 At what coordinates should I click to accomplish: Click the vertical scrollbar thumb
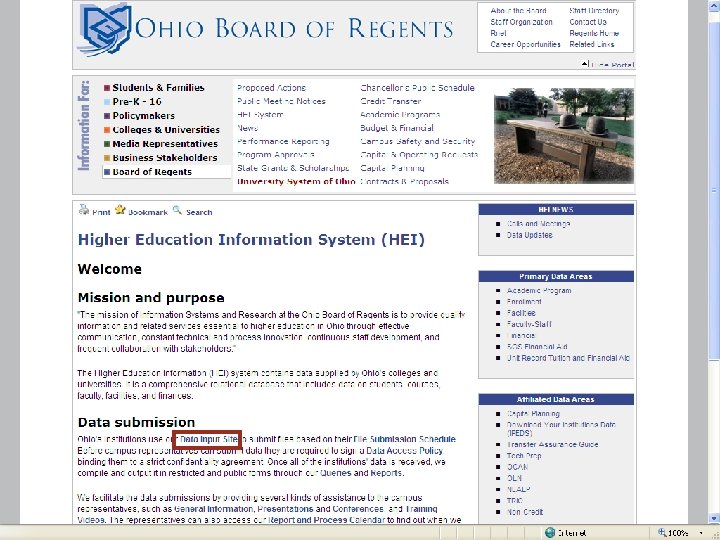(714, 189)
